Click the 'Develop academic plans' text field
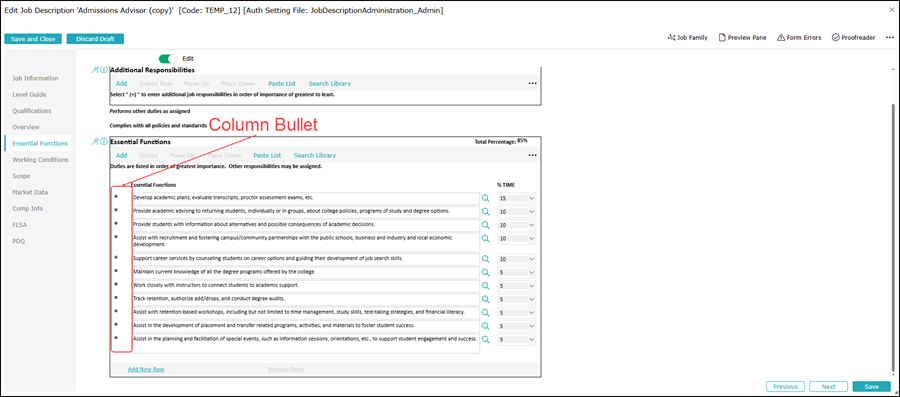Viewport: 900px width, 397px height. [x=305, y=198]
